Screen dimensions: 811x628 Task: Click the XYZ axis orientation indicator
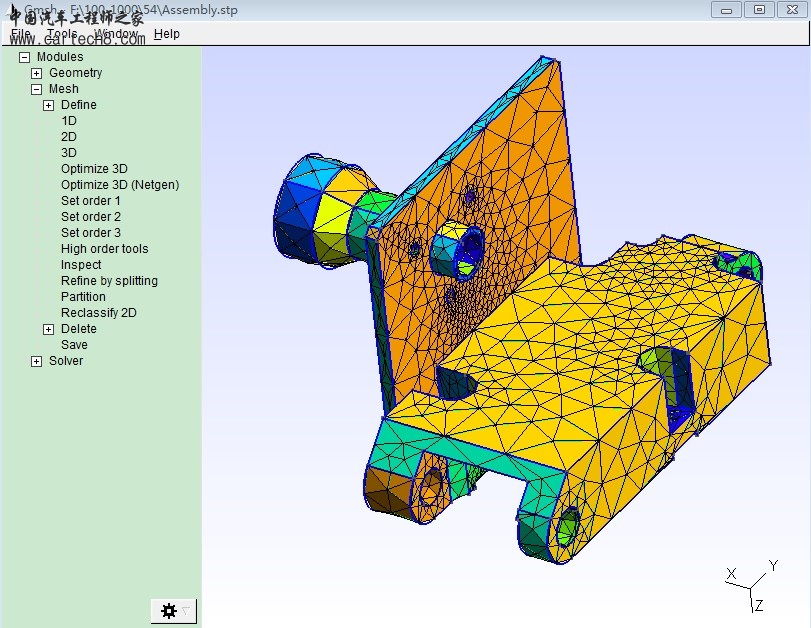click(x=751, y=587)
